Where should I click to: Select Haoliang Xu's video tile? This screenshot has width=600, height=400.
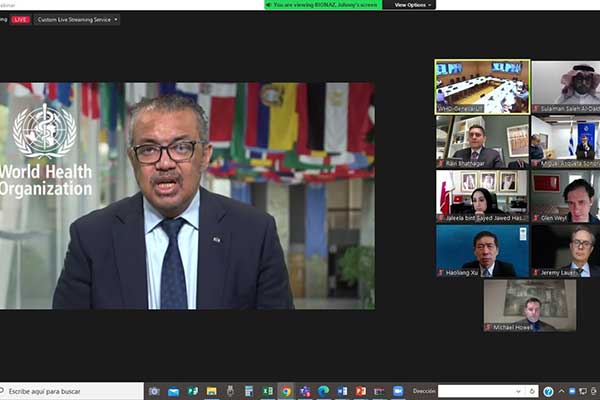pyautogui.click(x=482, y=251)
